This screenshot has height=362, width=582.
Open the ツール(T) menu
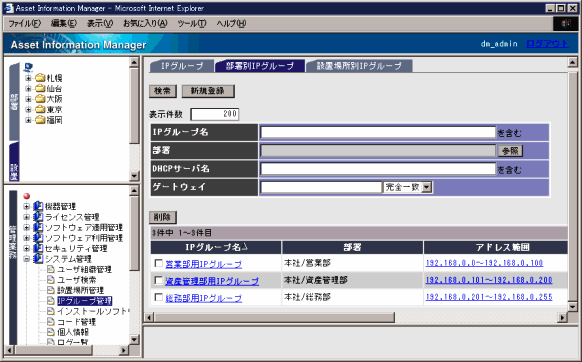click(192, 23)
